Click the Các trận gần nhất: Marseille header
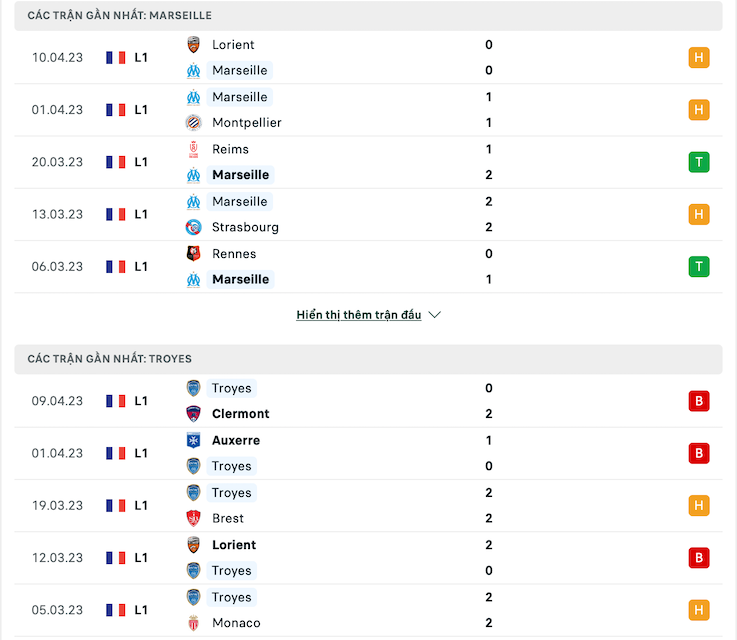Image resolution: width=737 pixels, height=640 pixels. pos(368,16)
